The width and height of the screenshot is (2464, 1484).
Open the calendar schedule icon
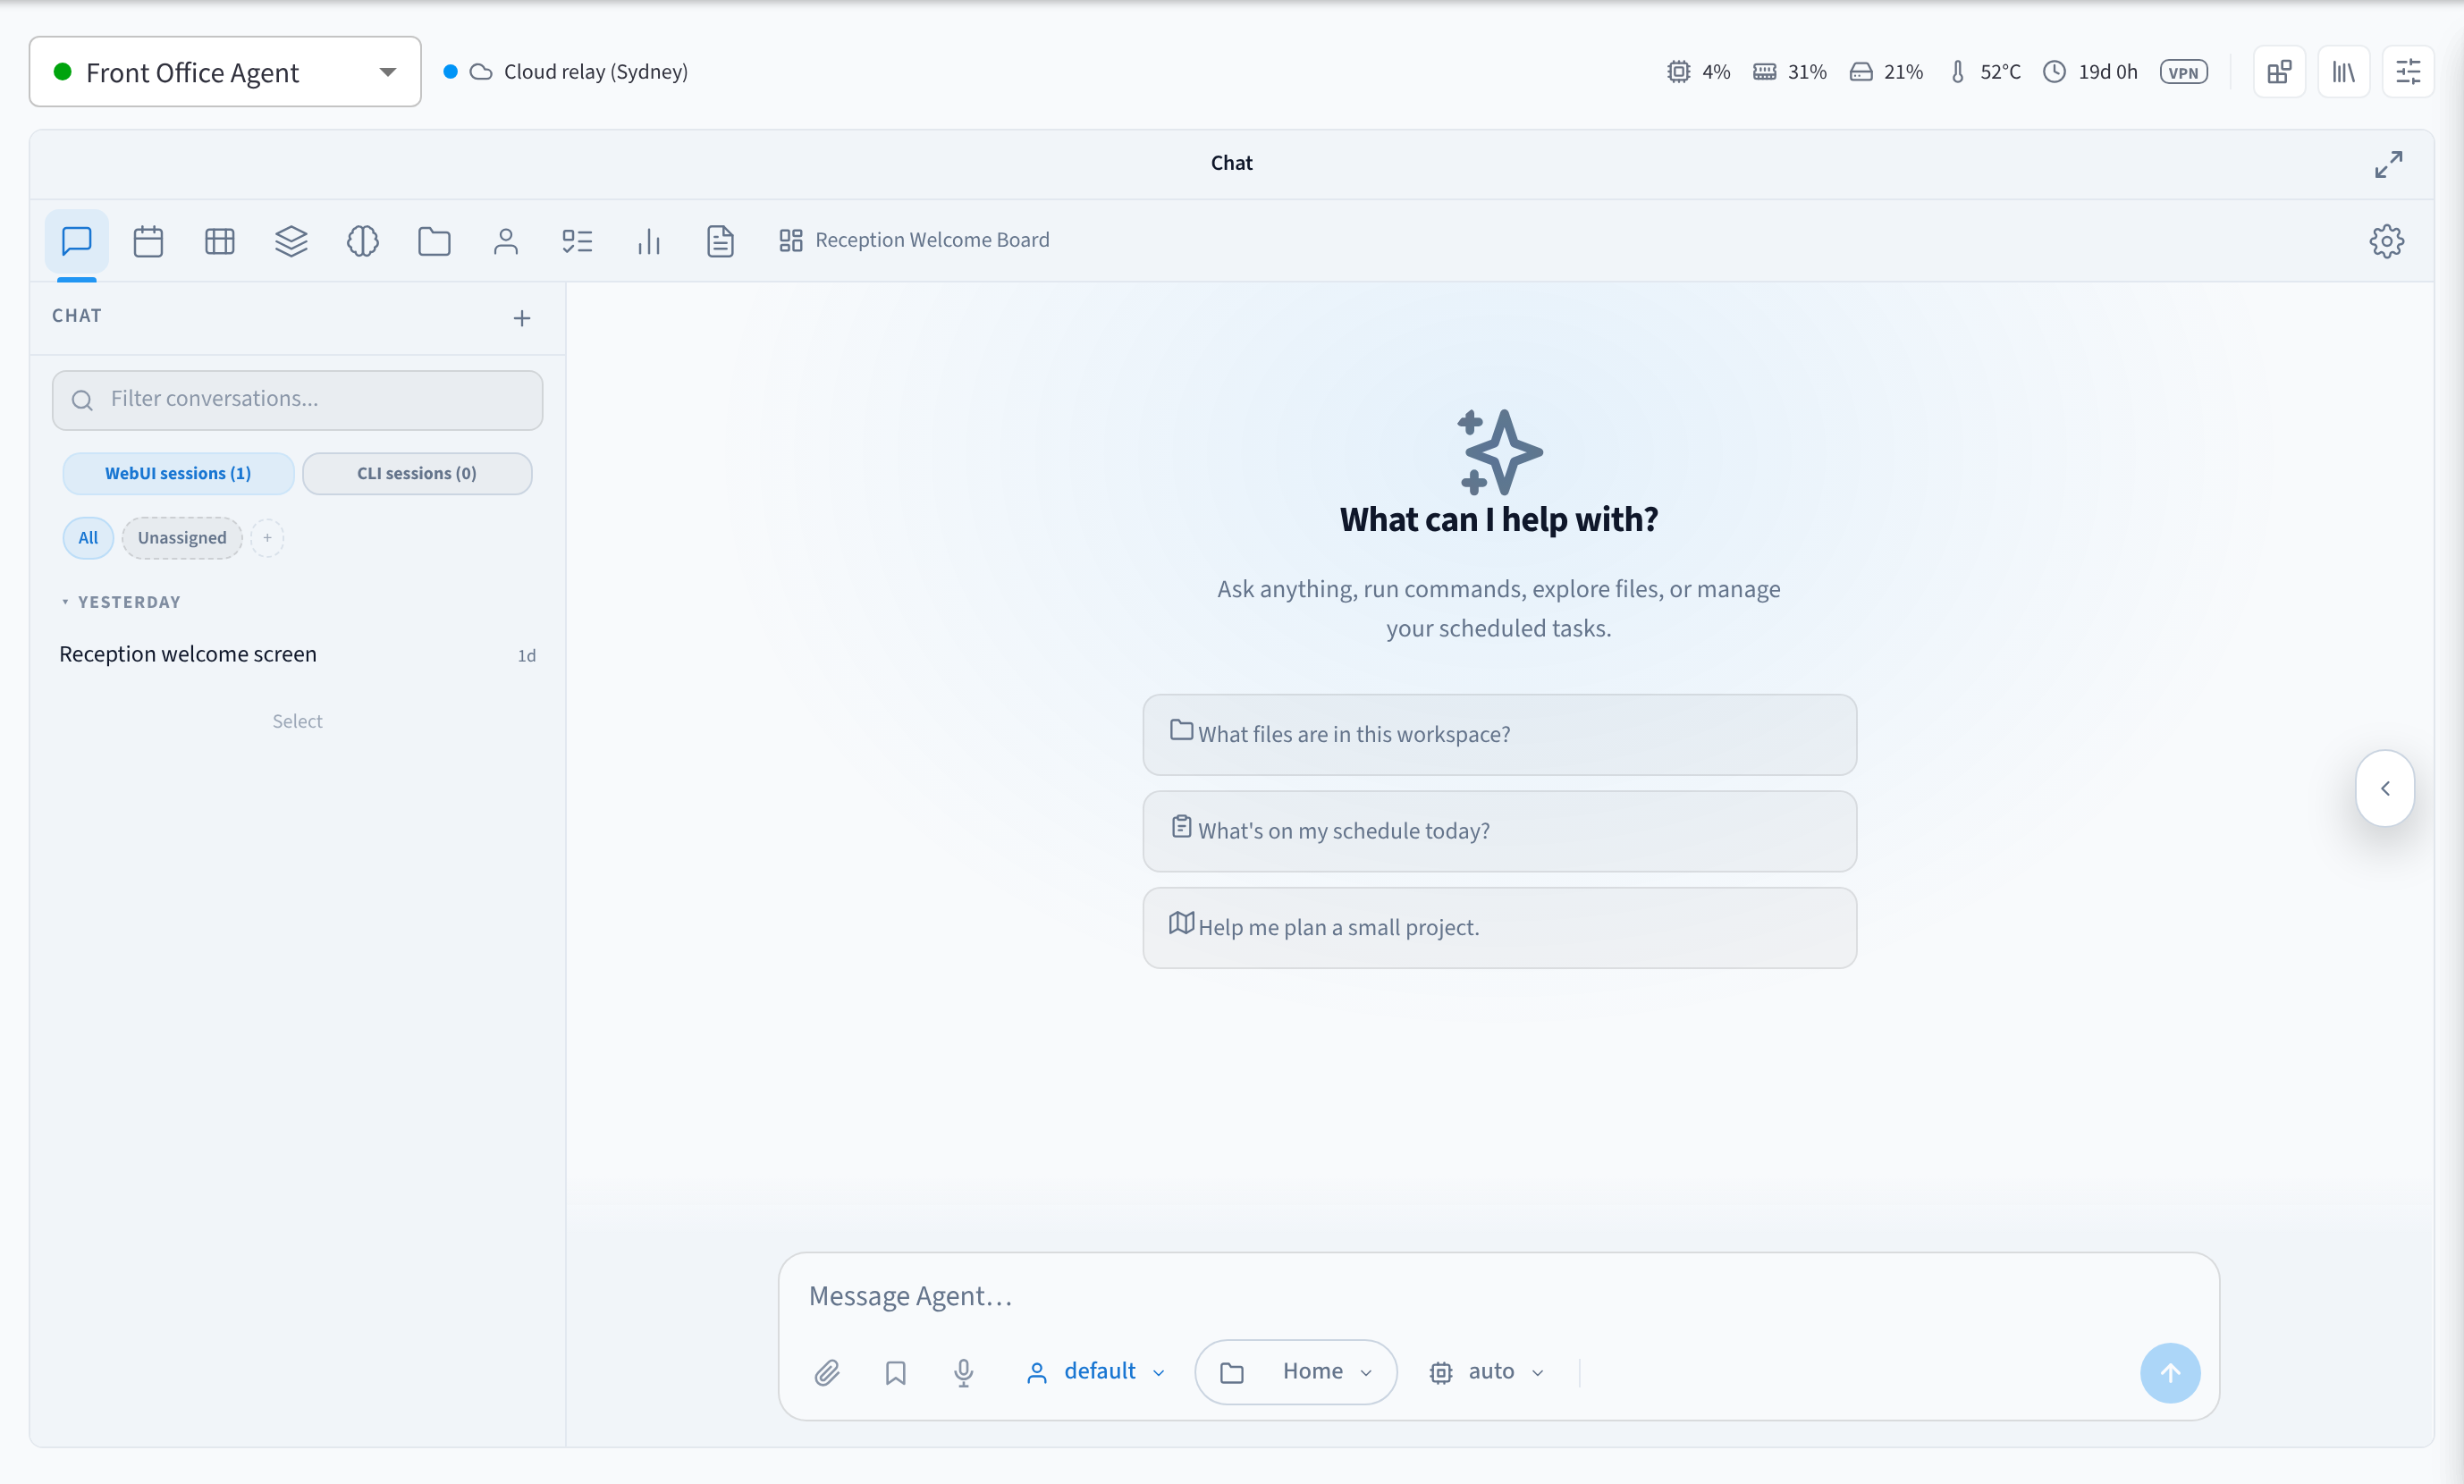(148, 241)
